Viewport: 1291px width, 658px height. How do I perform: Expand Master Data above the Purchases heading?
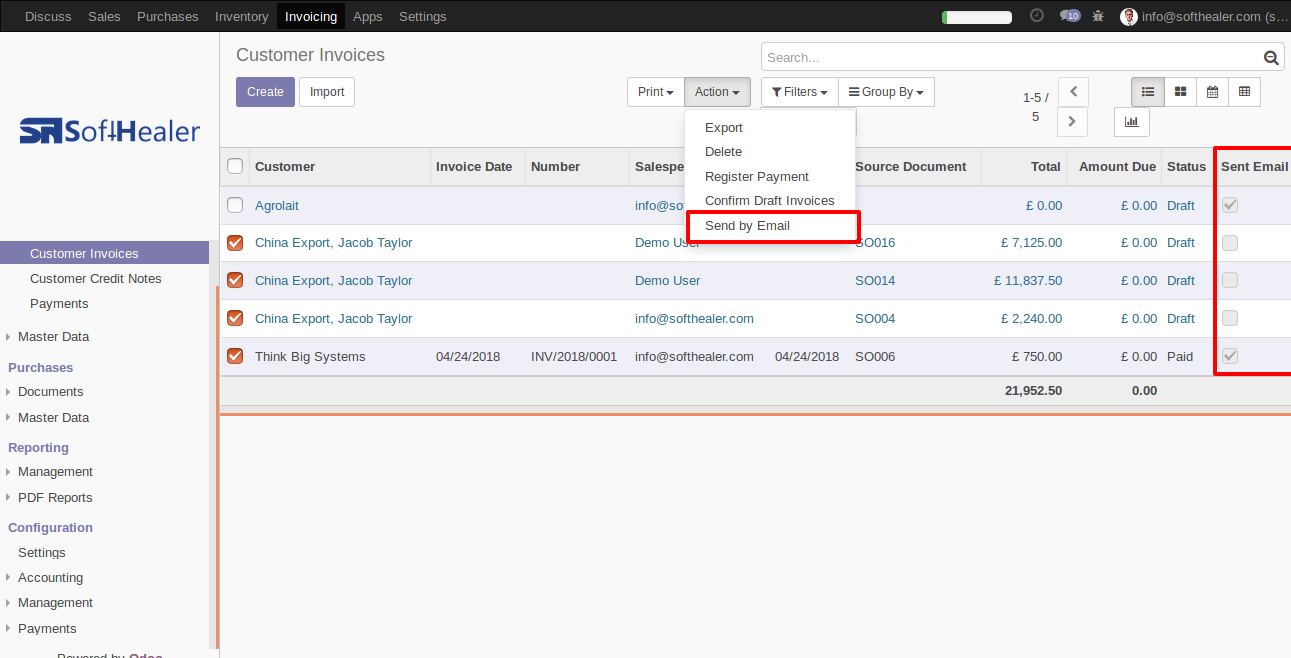tap(53, 337)
